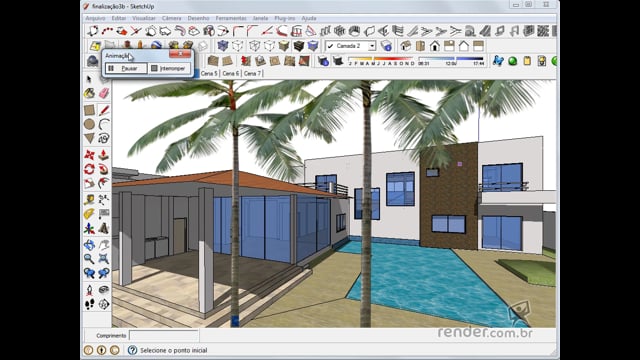Click the green sphere icon in toolbar
The height and width of the screenshot is (360, 640).
click(513, 61)
